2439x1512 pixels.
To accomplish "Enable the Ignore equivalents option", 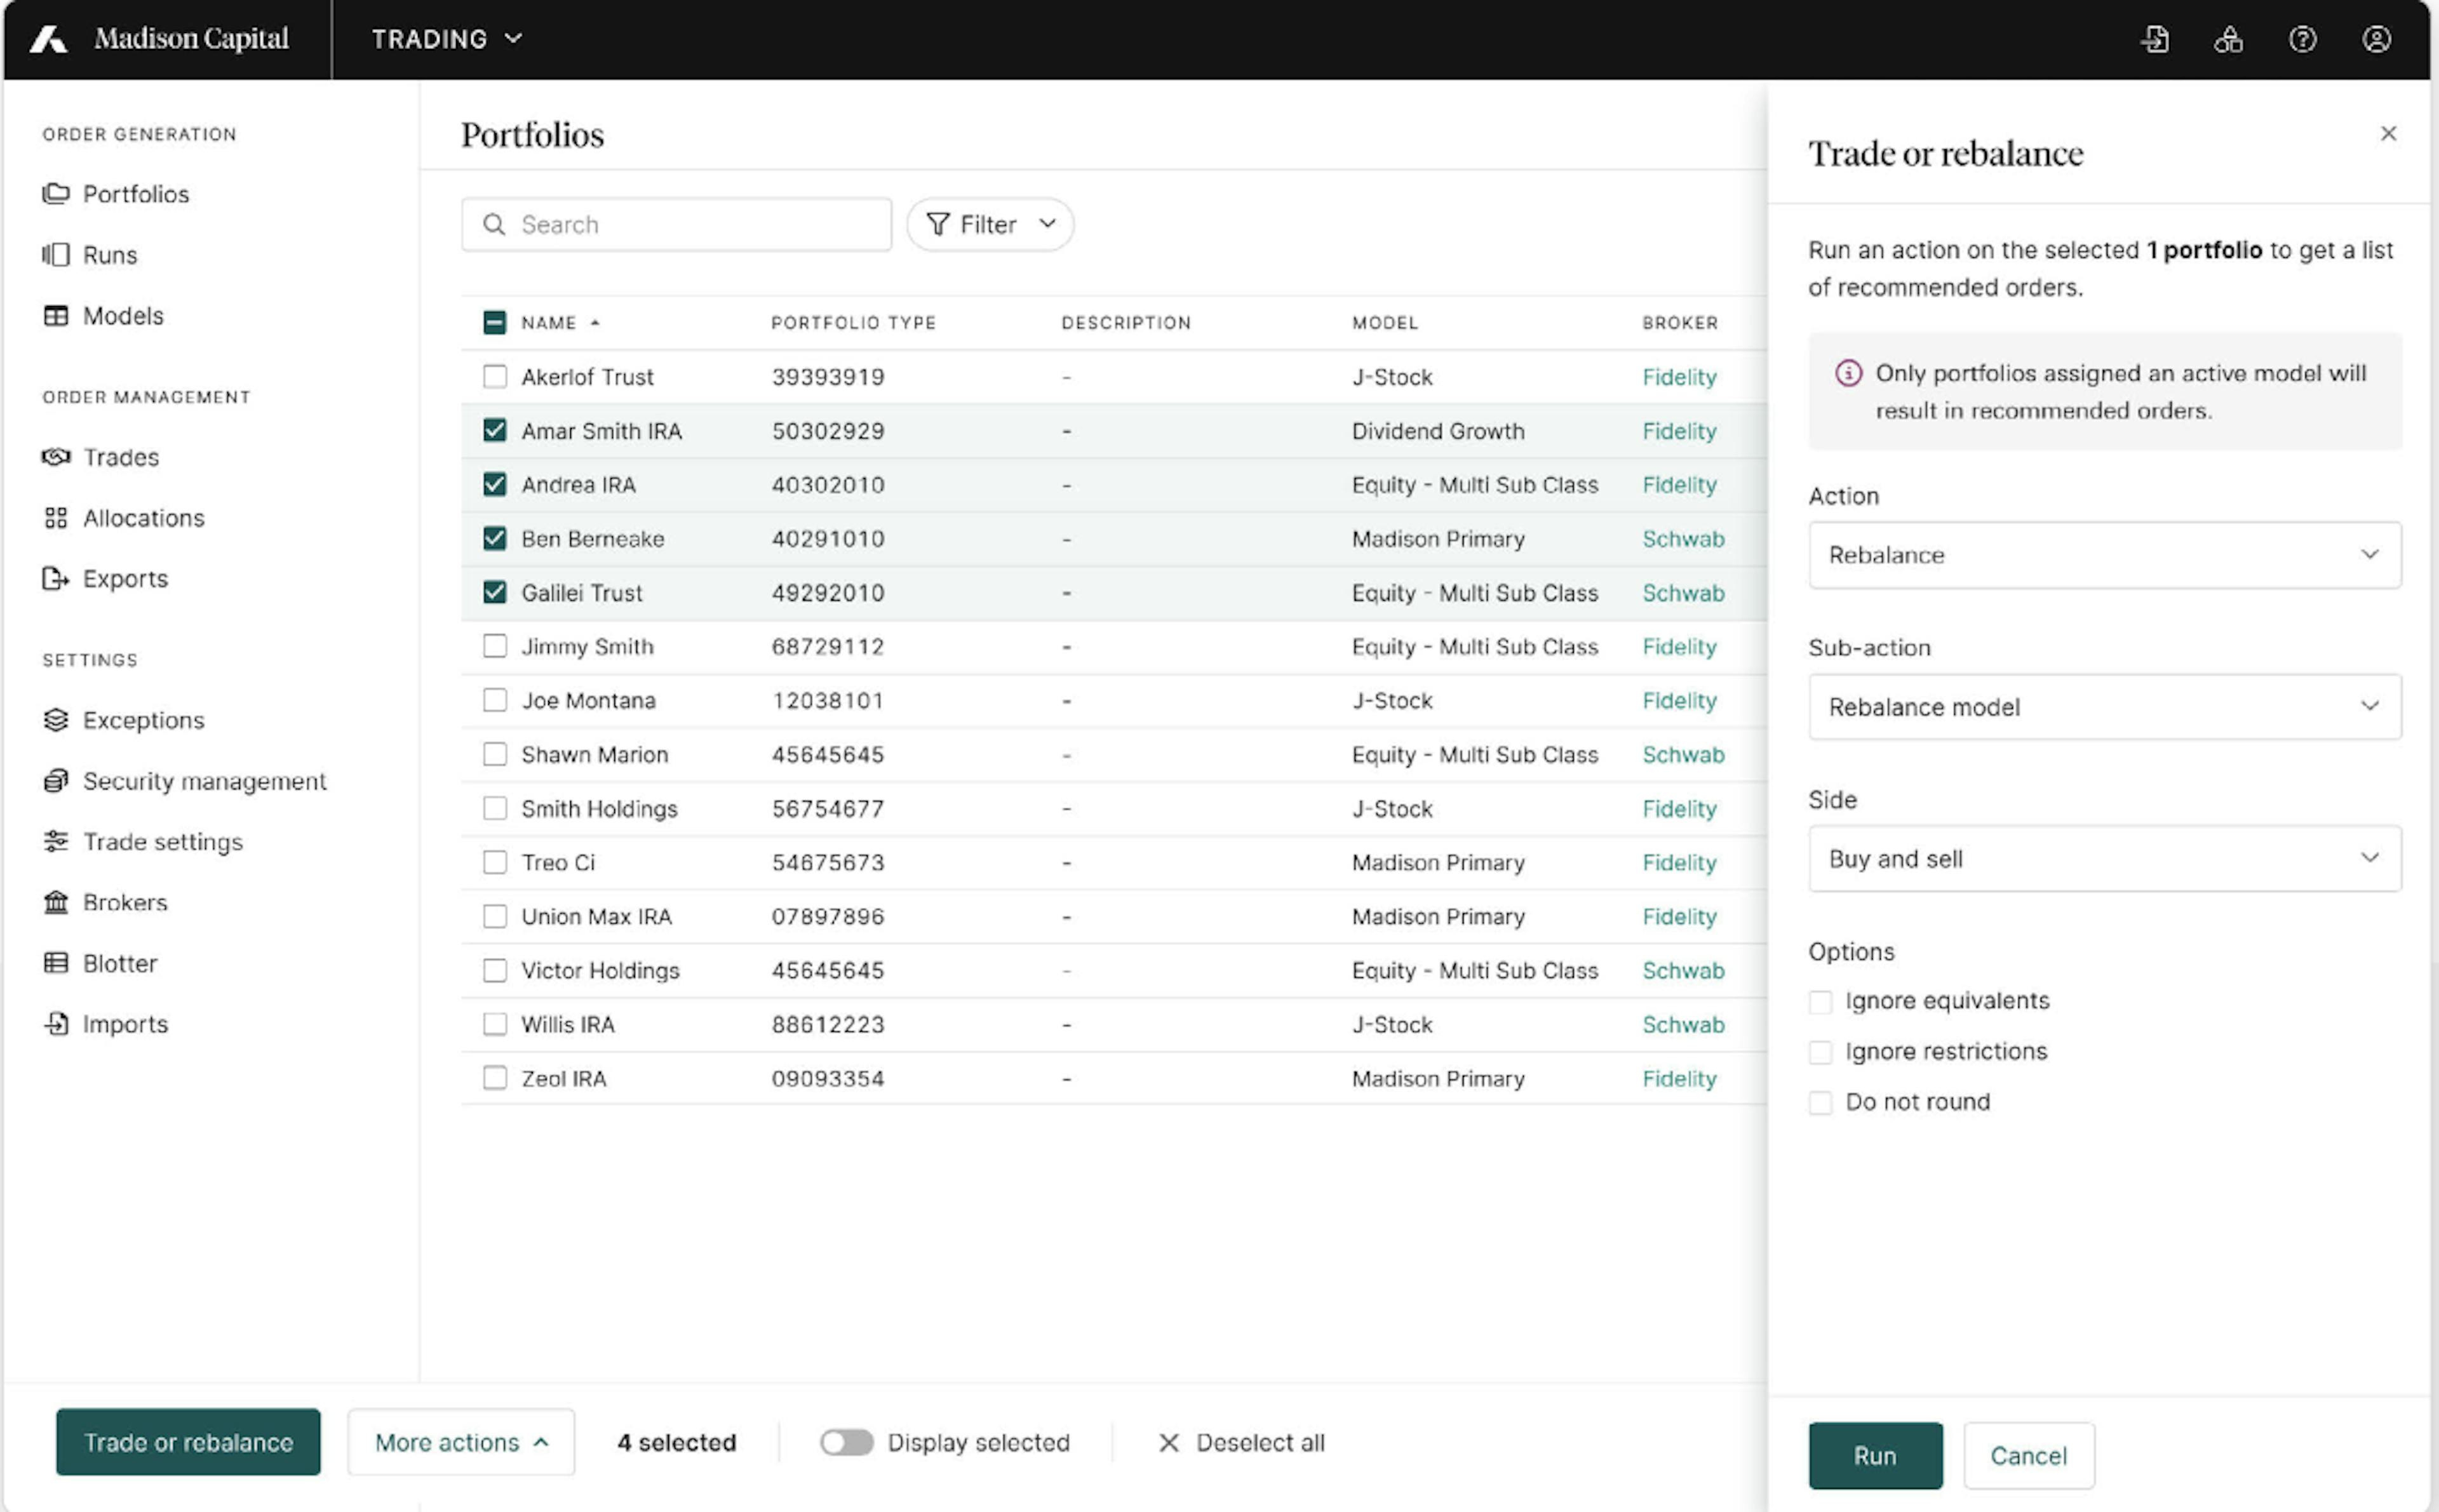I will [x=1820, y=1001].
